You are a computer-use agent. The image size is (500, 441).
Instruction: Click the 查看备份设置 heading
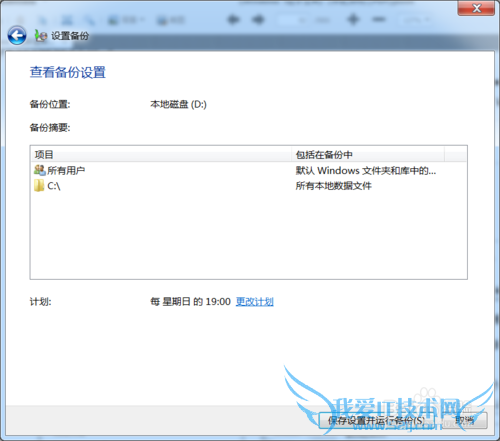68,72
